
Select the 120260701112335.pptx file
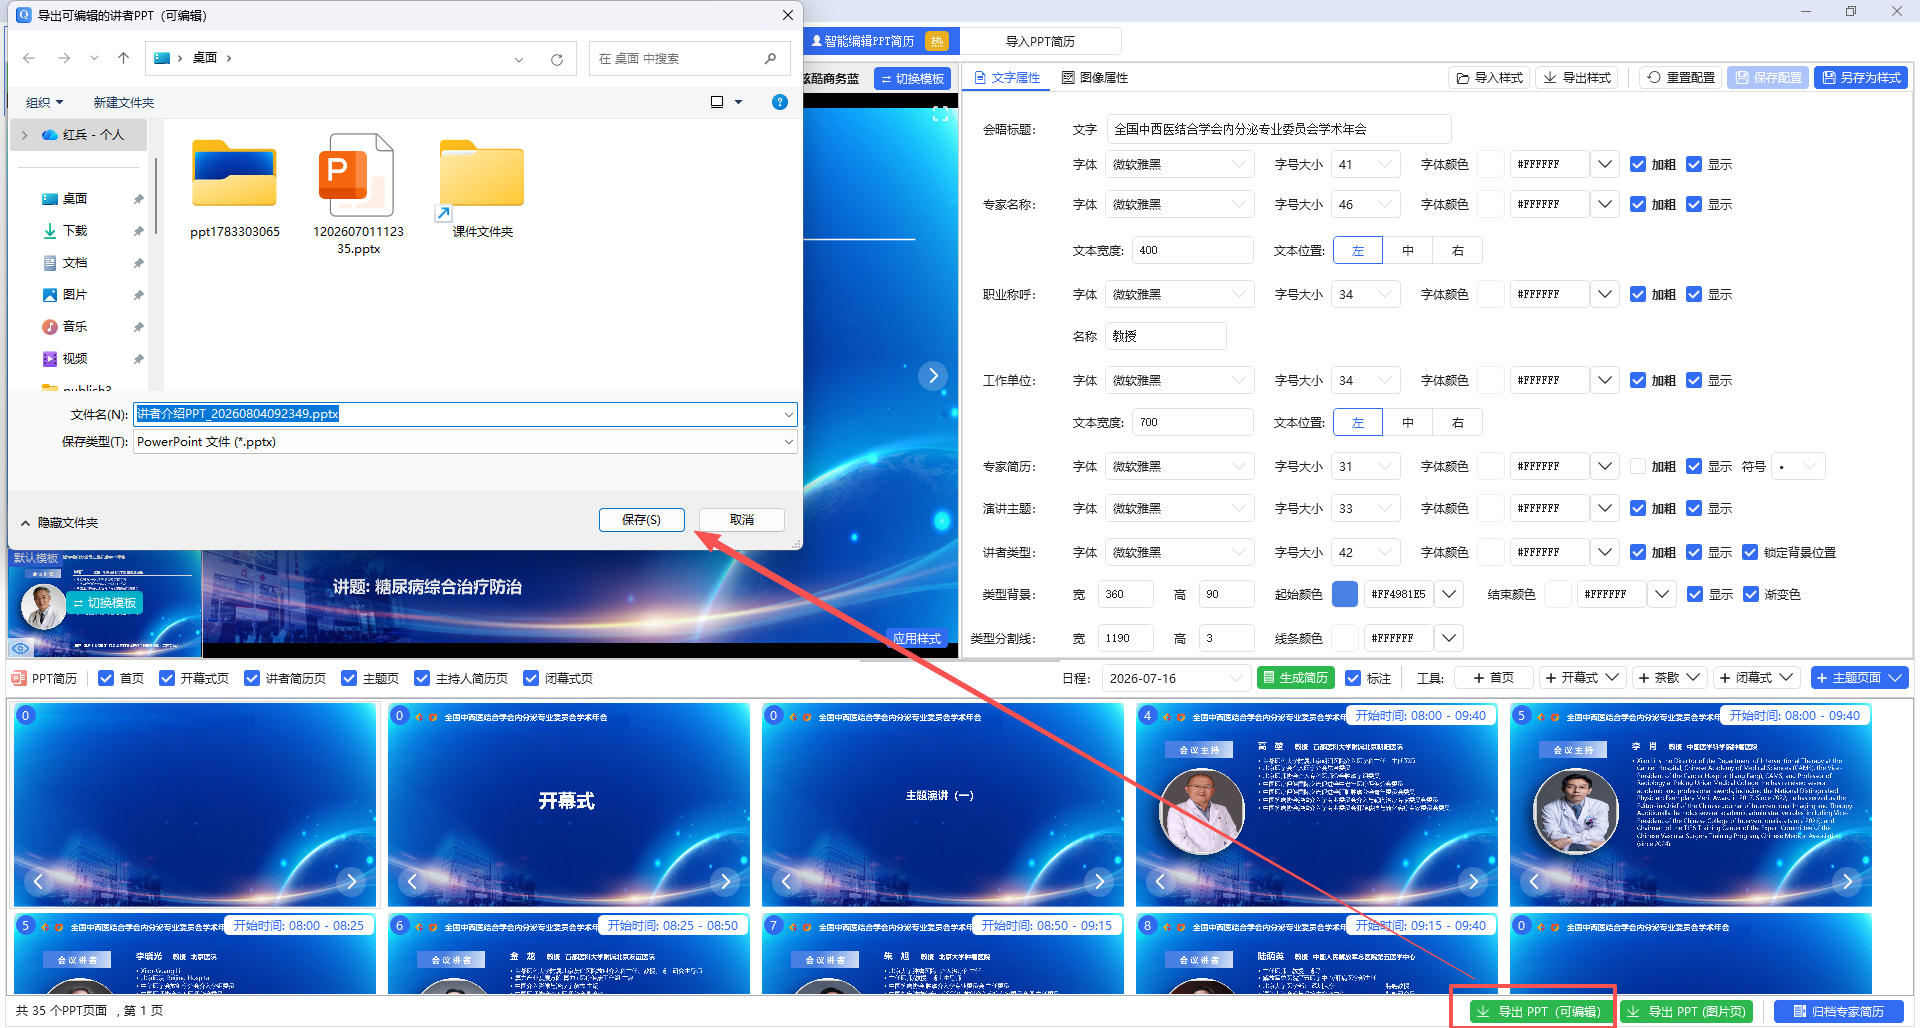tap(358, 195)
